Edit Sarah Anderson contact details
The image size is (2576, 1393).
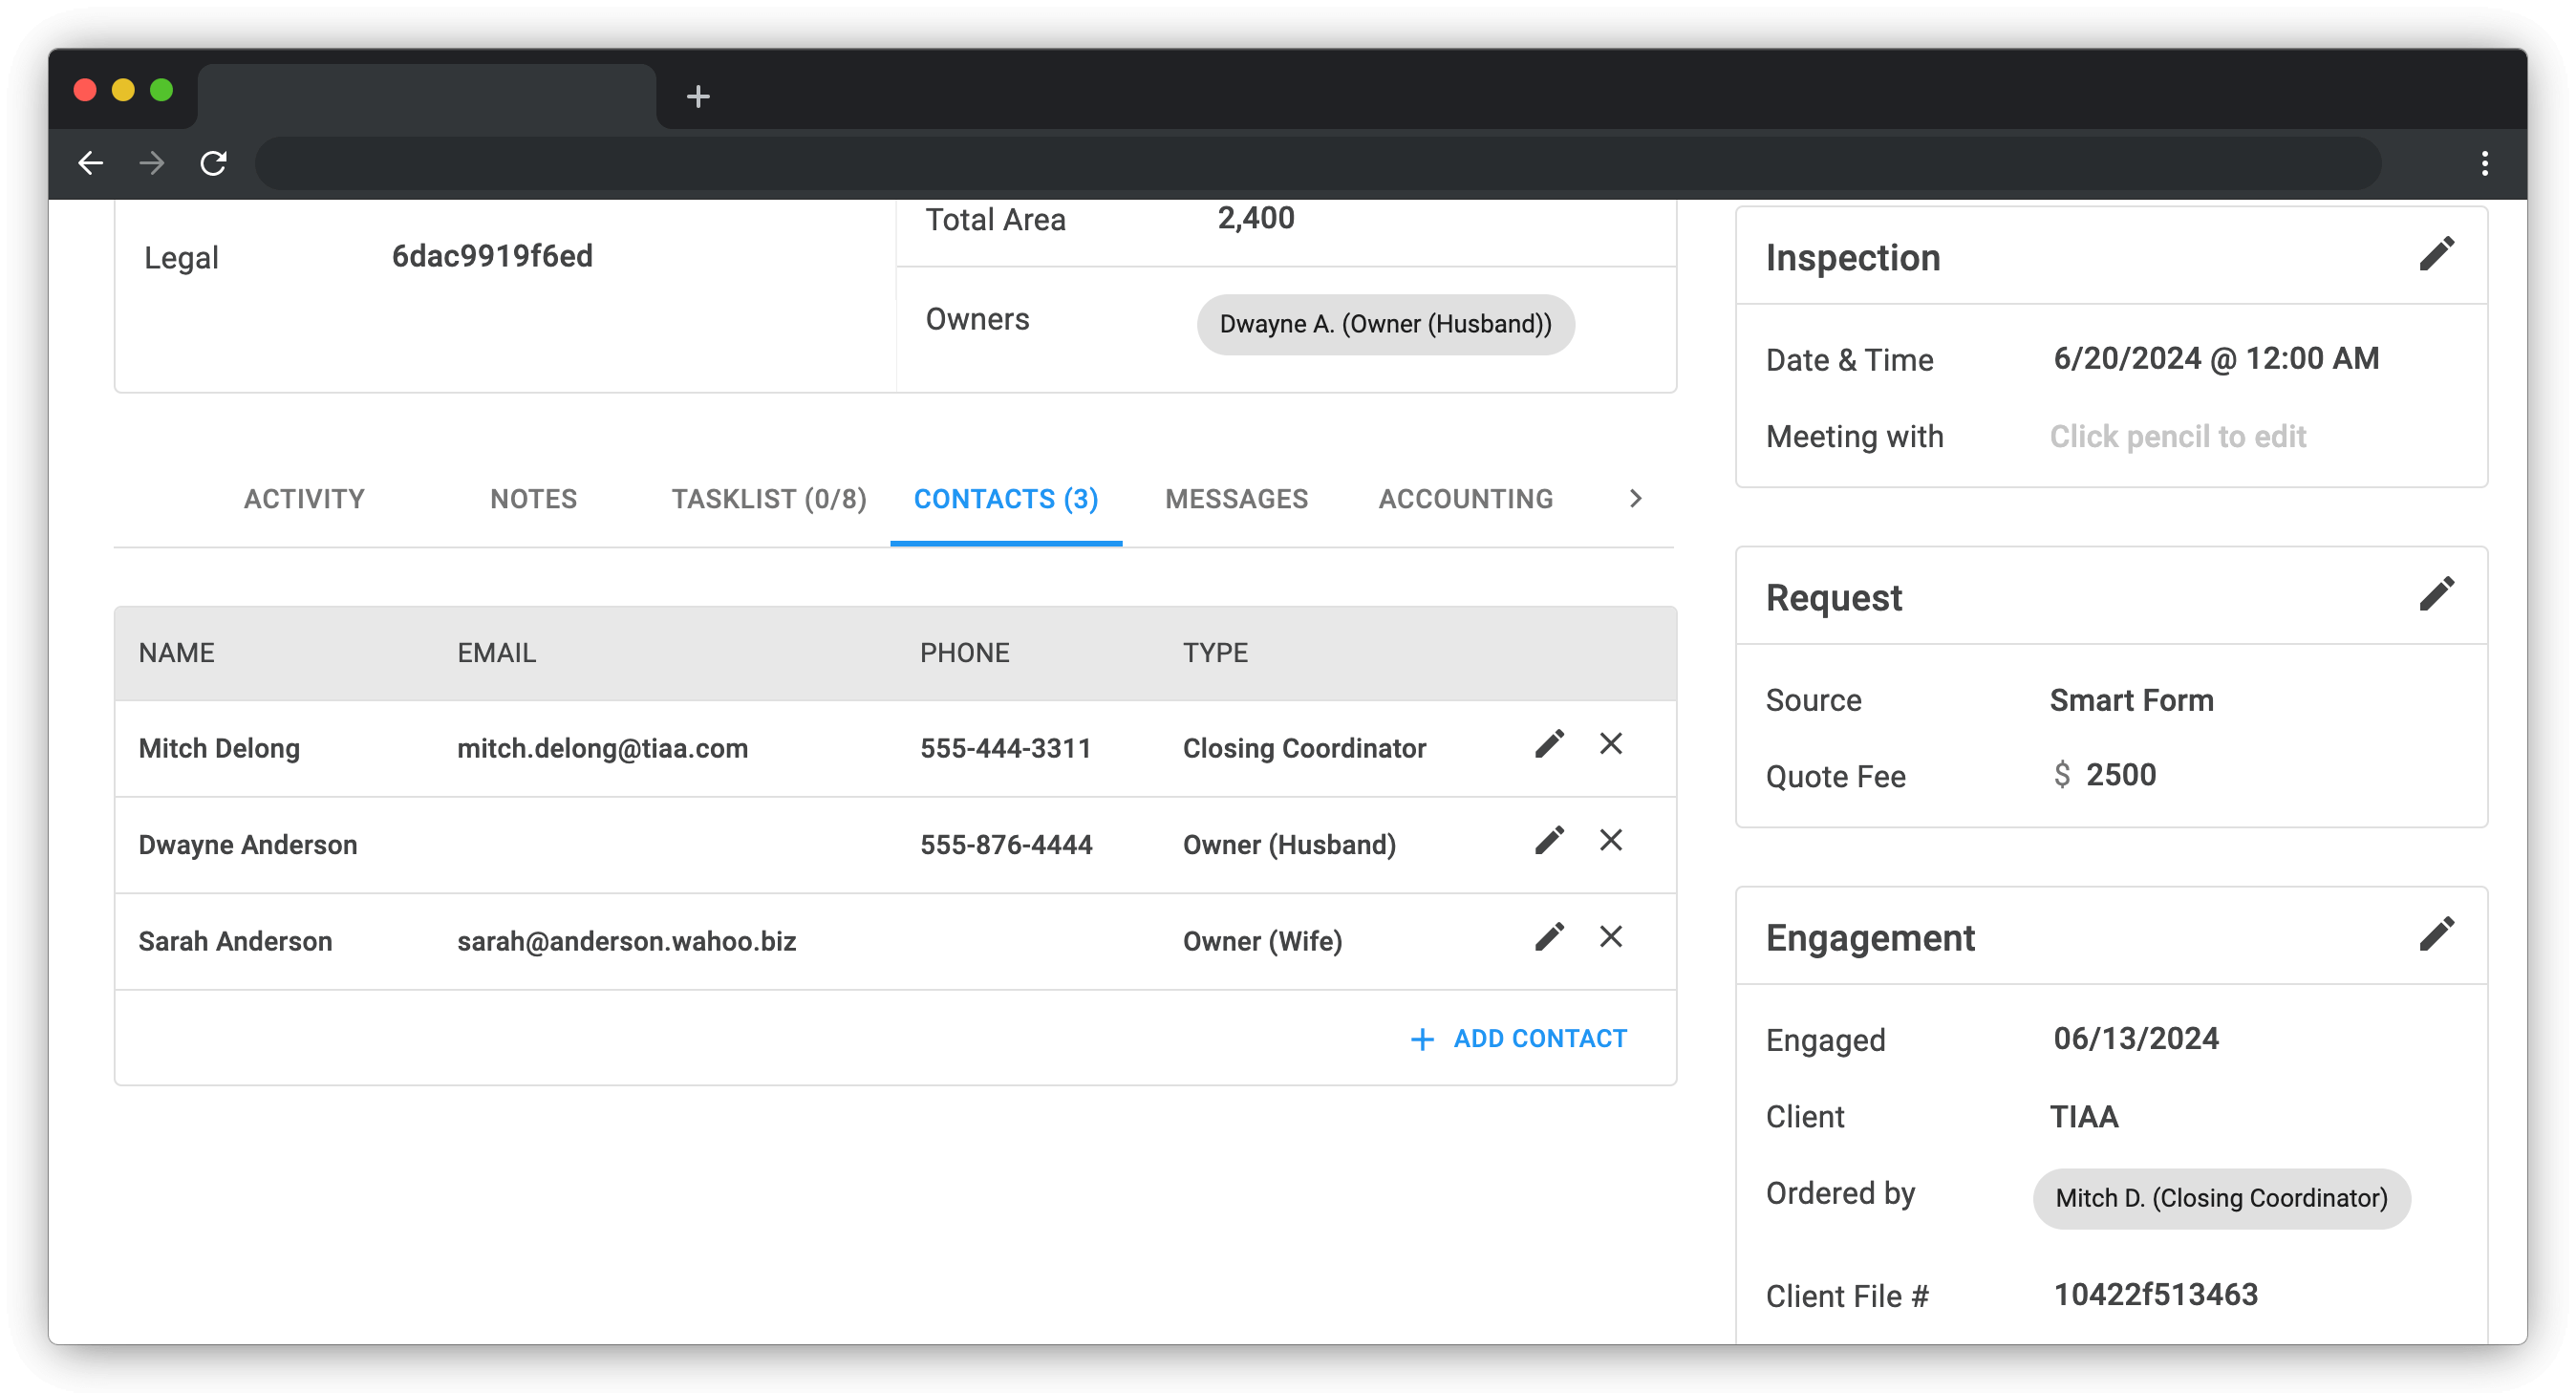[x=1549, y=937]
